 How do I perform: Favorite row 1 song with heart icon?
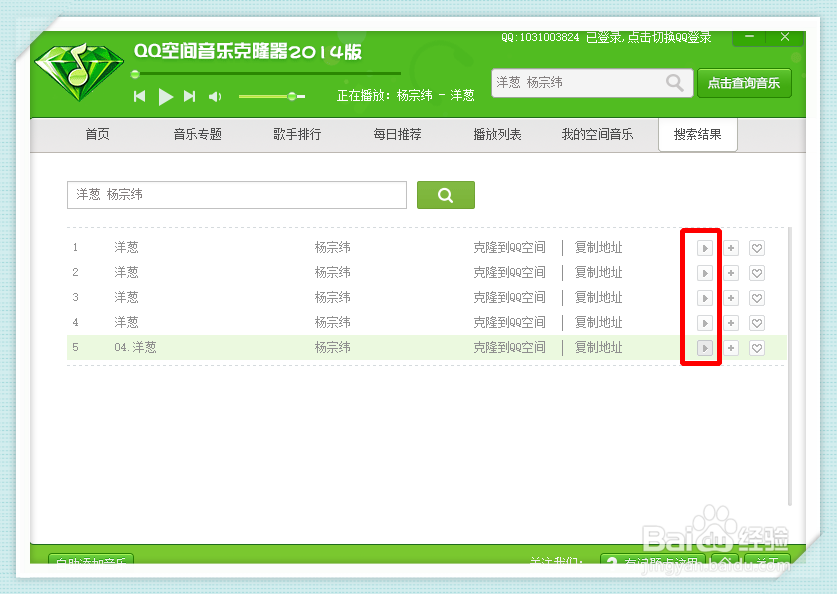[x=757, y=248]
